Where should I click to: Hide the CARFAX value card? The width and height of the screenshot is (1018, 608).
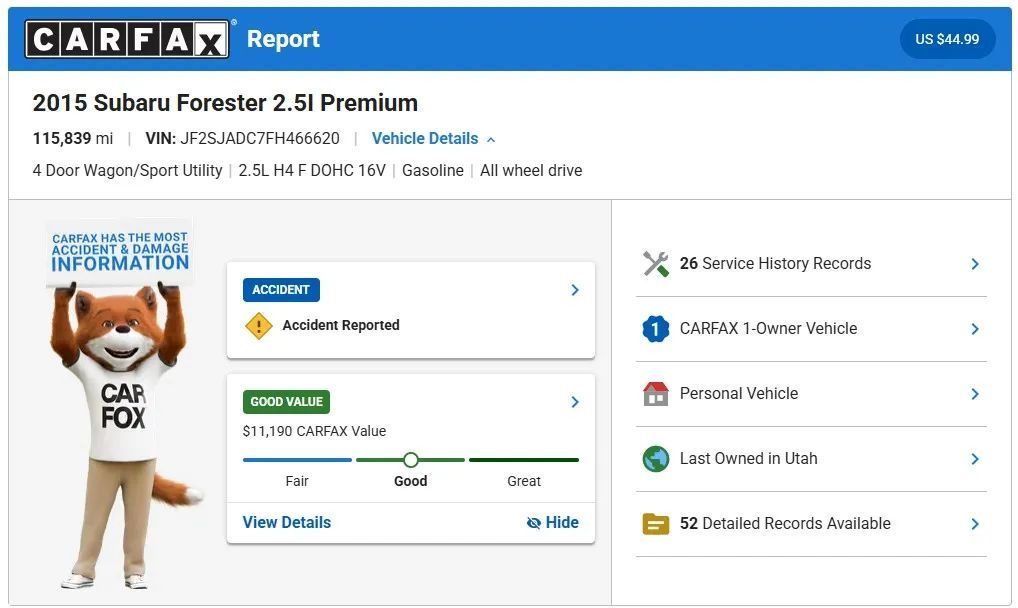pyautogui.click(x=552, y=522)
